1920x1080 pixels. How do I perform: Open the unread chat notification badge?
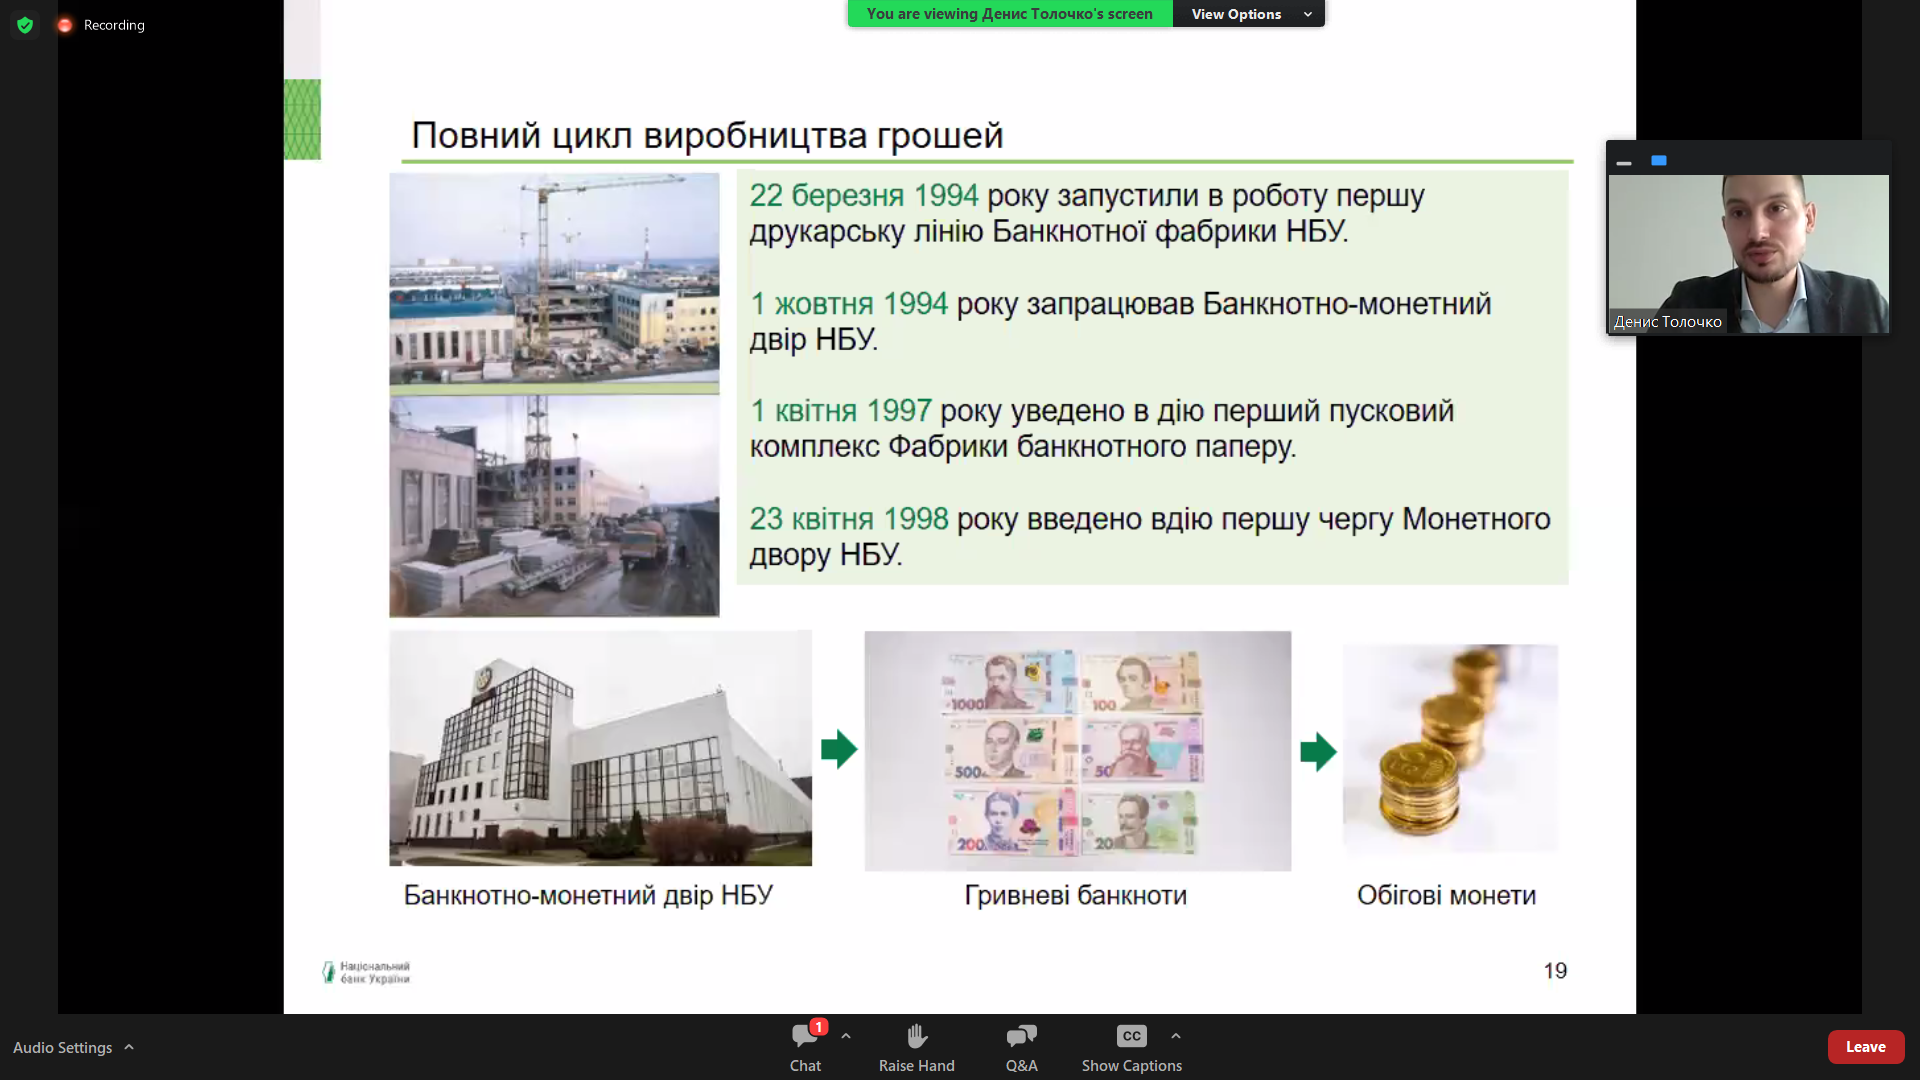click(819, 1026)
